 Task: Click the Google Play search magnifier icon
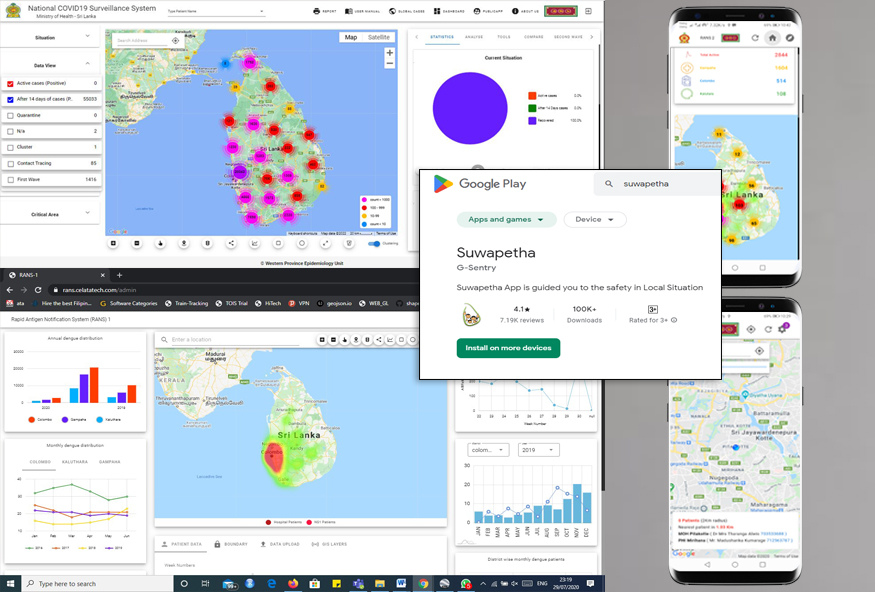[609, 184]
